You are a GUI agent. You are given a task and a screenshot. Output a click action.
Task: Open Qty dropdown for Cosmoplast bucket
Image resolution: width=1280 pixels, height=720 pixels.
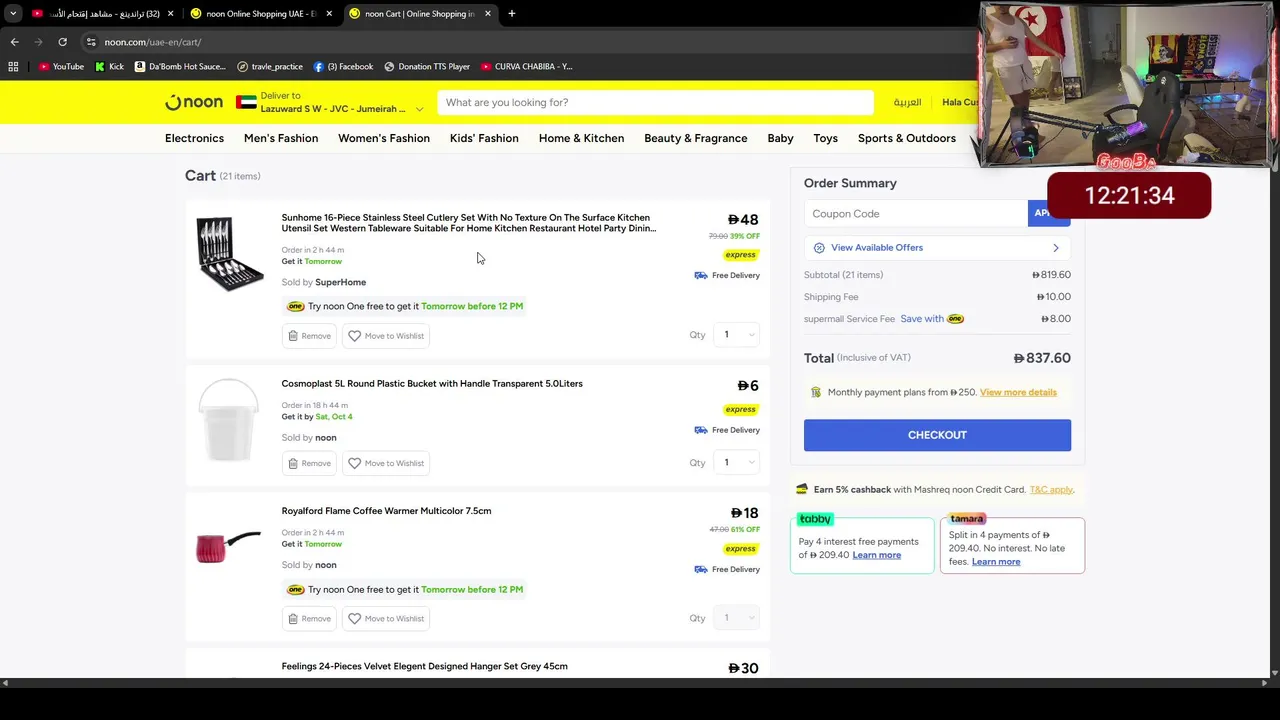738,462
